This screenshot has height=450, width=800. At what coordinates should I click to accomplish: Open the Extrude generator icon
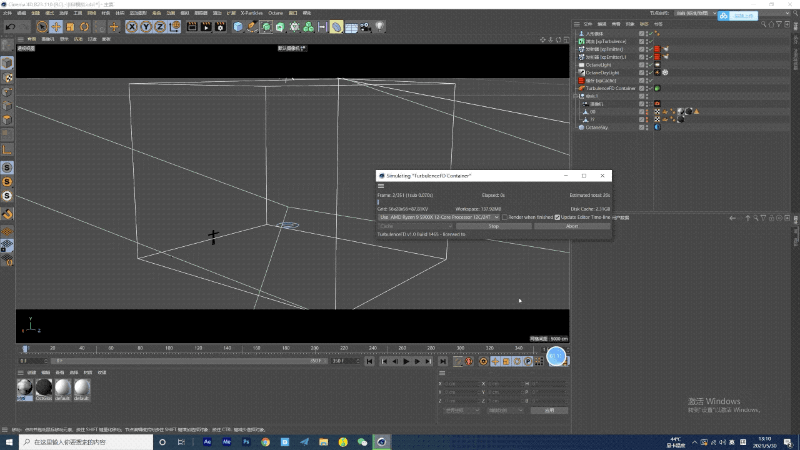(x=280, y=27)
